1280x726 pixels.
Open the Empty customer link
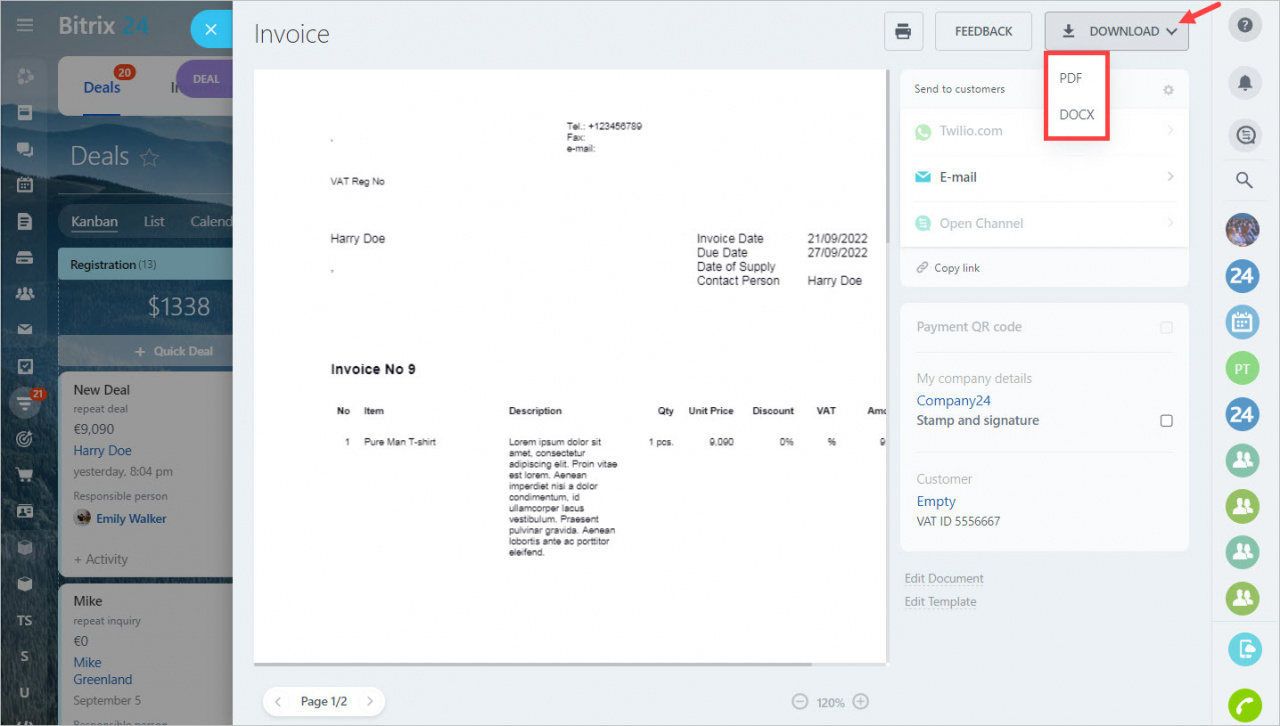tap(936, 502)
